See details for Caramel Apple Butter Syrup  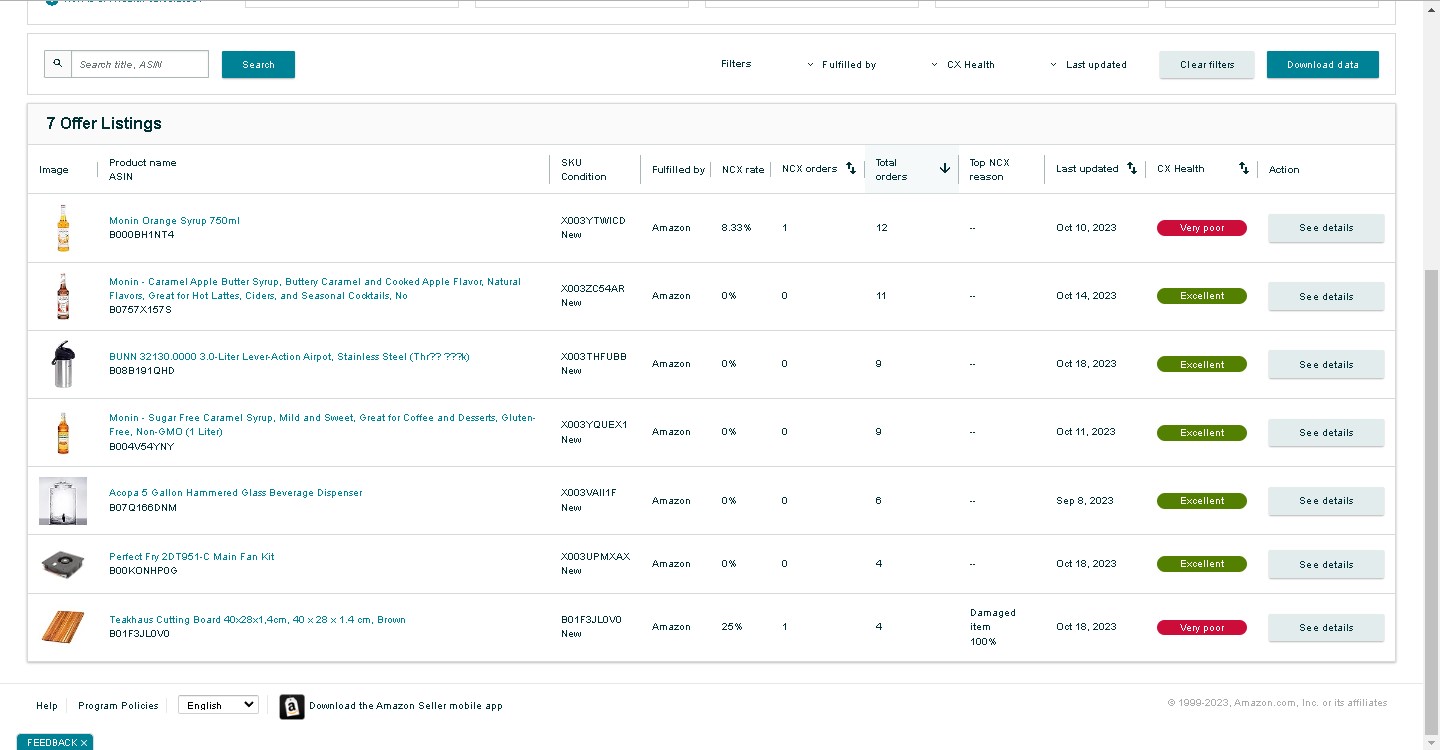coord(1326,296)
